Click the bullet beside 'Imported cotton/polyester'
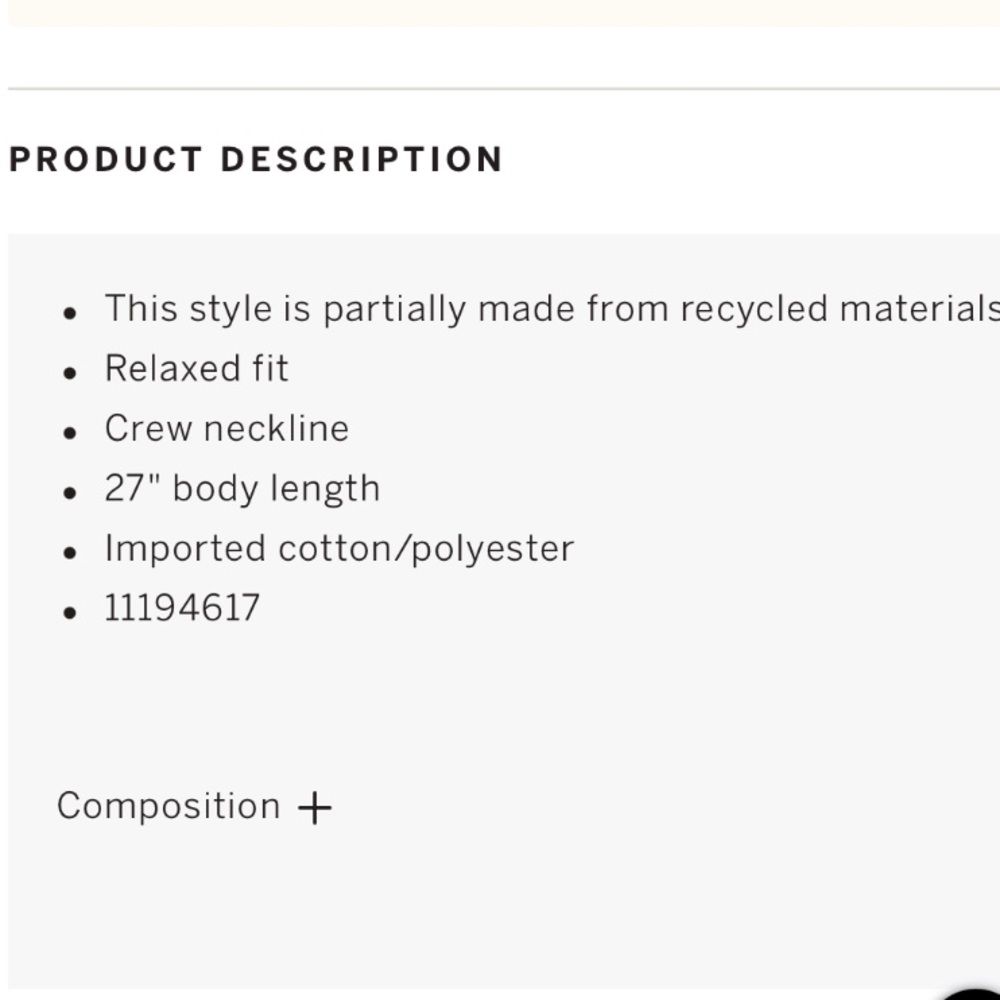Screen dimensions: 1000x1000 70,553
